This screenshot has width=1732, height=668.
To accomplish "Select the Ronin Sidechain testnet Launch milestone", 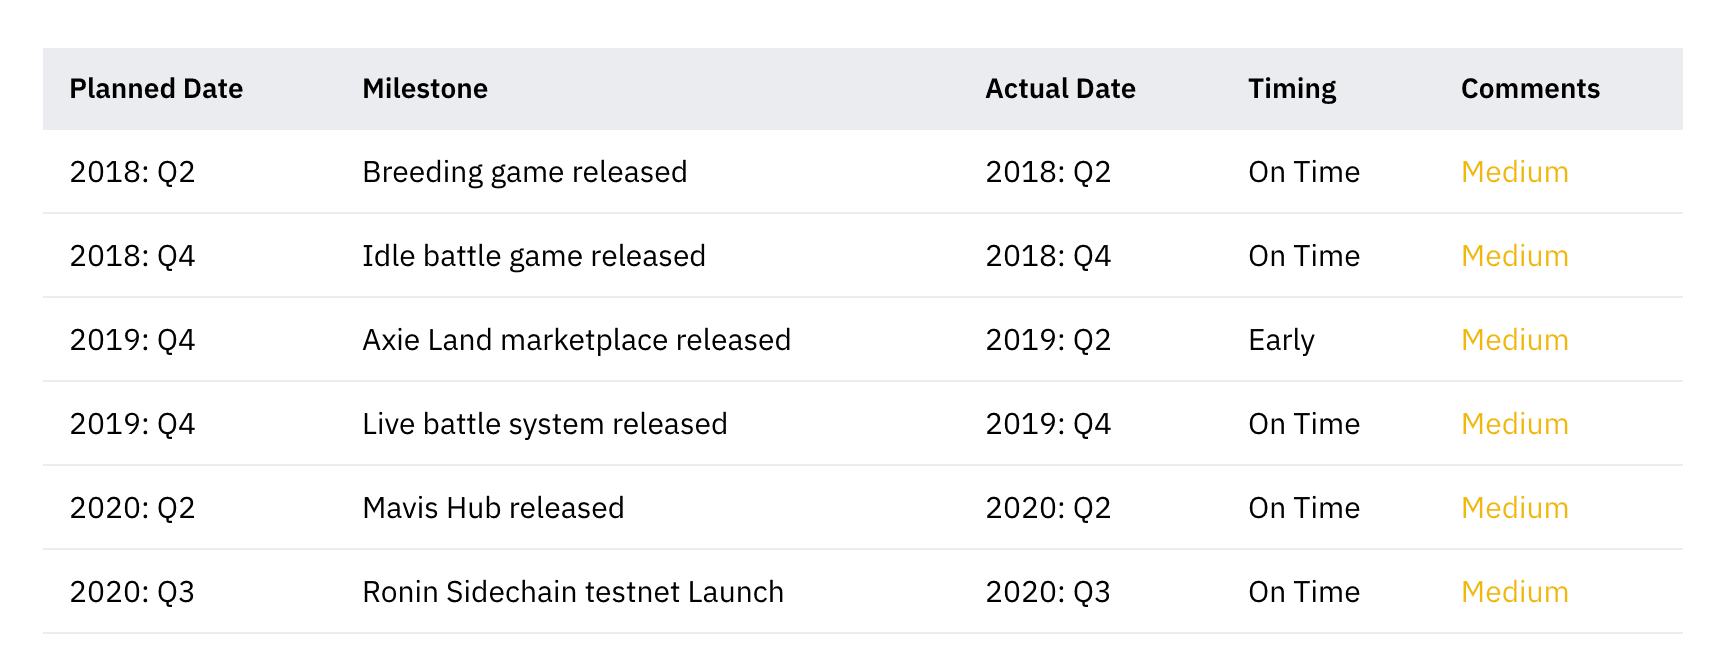I will pos(573,592).
